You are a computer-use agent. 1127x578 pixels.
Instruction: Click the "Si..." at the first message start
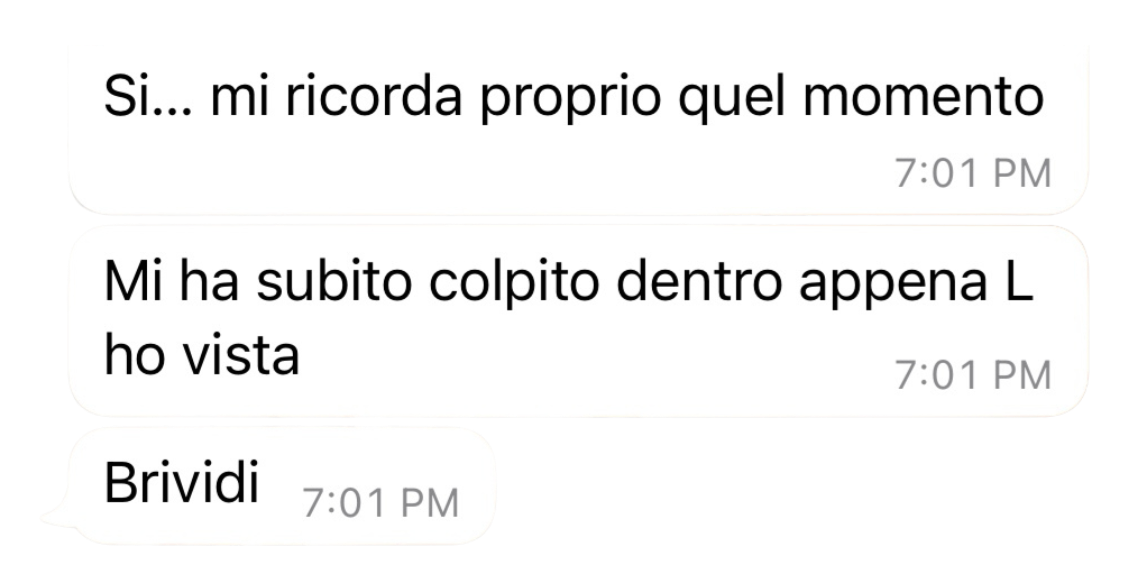coord(148,96)
